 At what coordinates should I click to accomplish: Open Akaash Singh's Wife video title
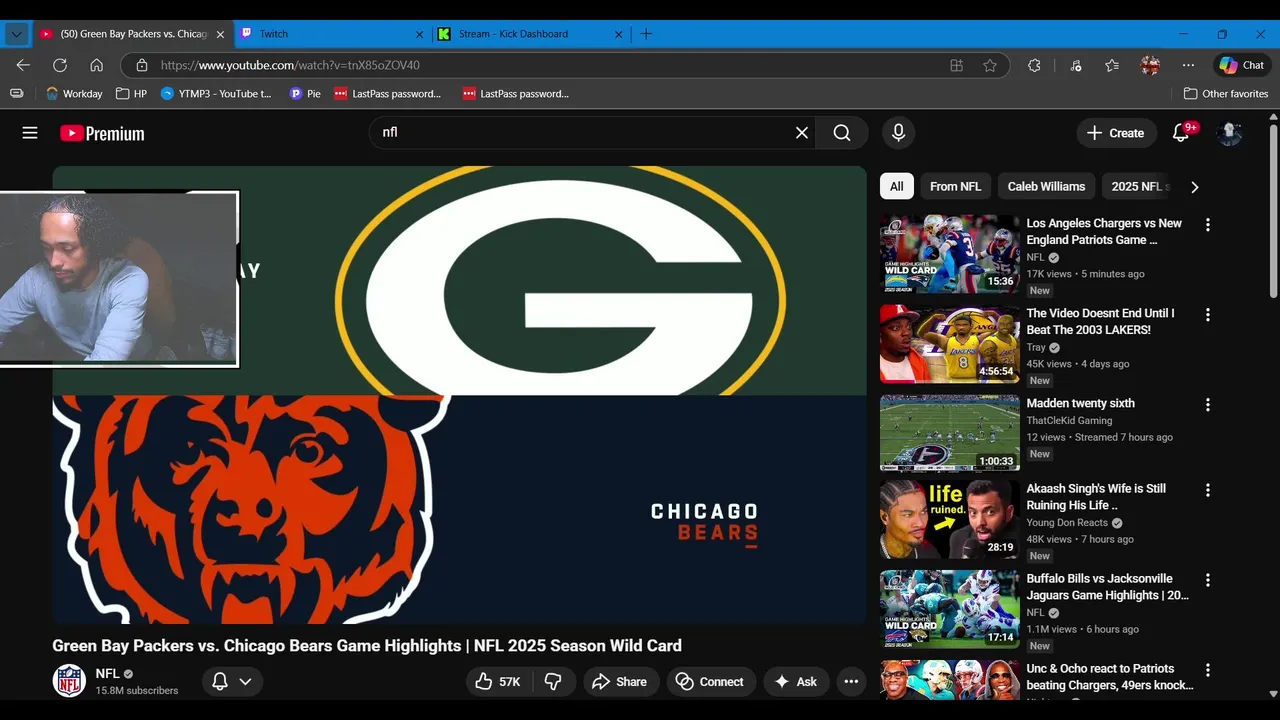pyautogui.click(x=1096, y=497)
